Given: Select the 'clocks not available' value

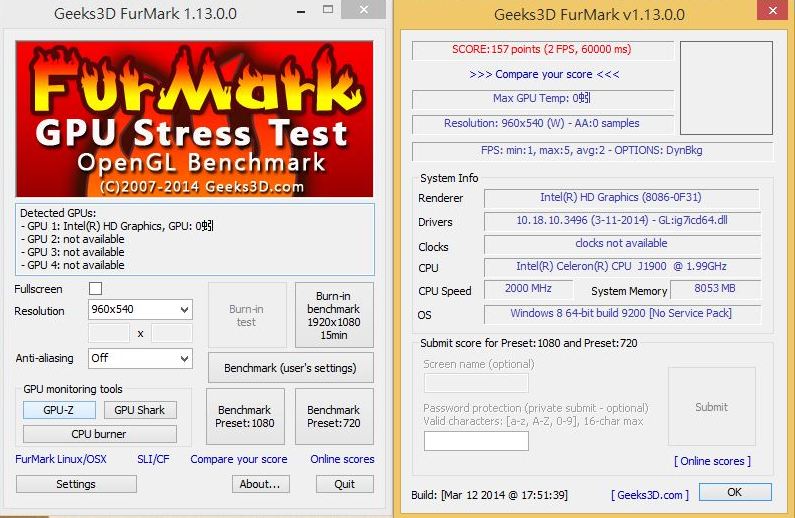Looking at the screenshot, I should [622, 244].
